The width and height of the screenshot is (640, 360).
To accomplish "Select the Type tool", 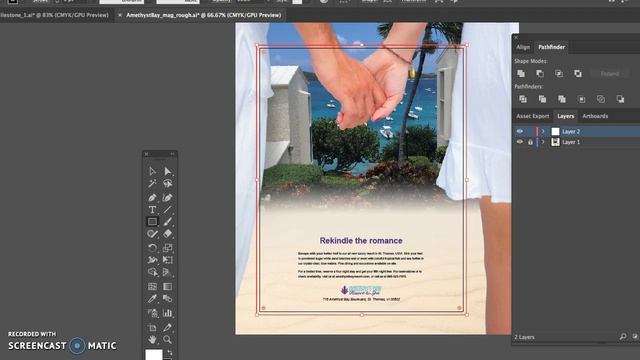I will (152, 210).
